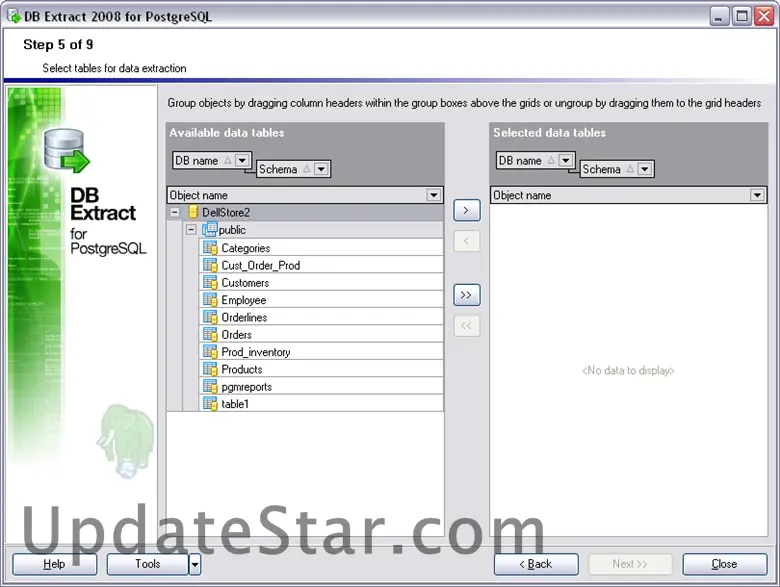Image resolution: width=780 pixels, height=587 pixels.
Task: Click the Orderlines table icon
Action: tap(210, 317)
